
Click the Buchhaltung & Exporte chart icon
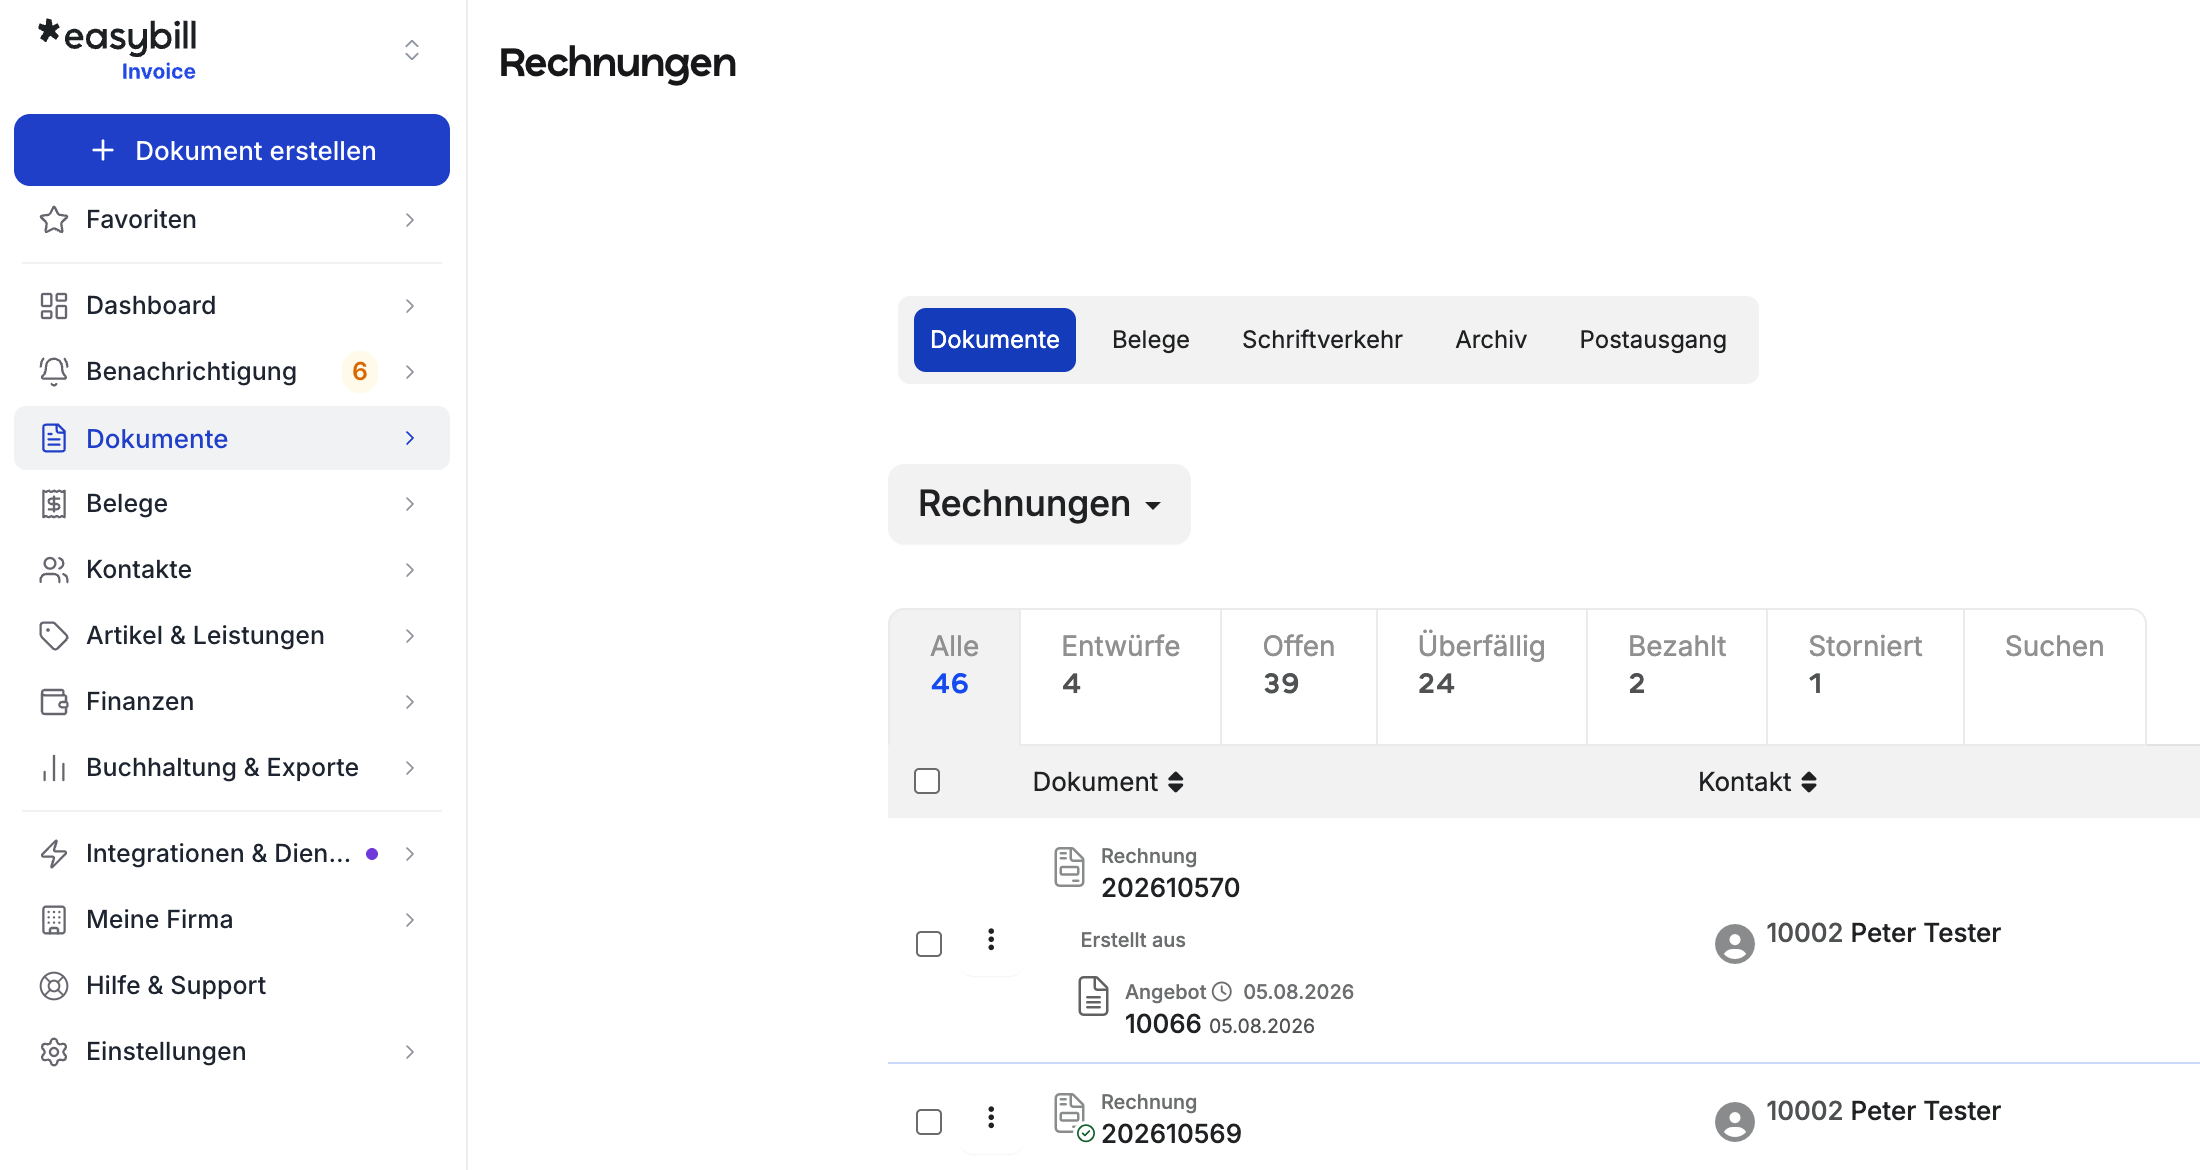point(54,768)
